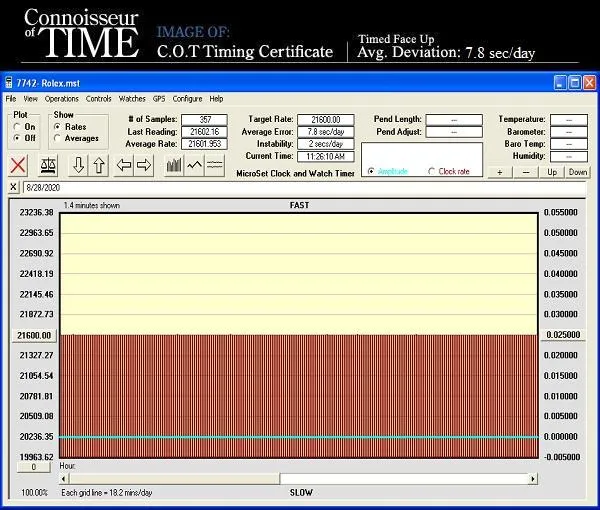The width and height of the screenshot is (600, 510).
Task: Click the minus (–) button
Action: click(x=526, y=172)
